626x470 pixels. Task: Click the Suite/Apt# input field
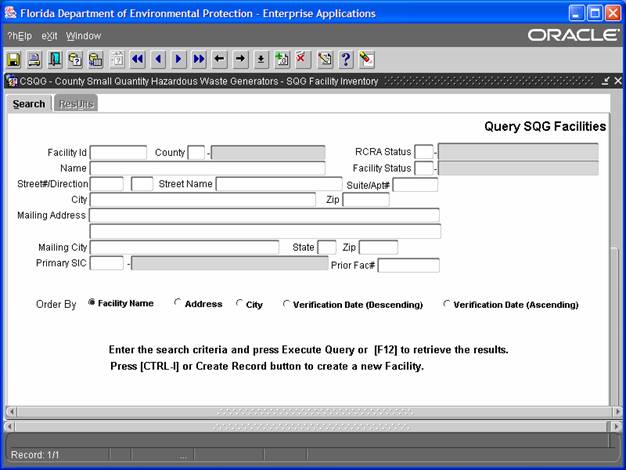[415, 185]
